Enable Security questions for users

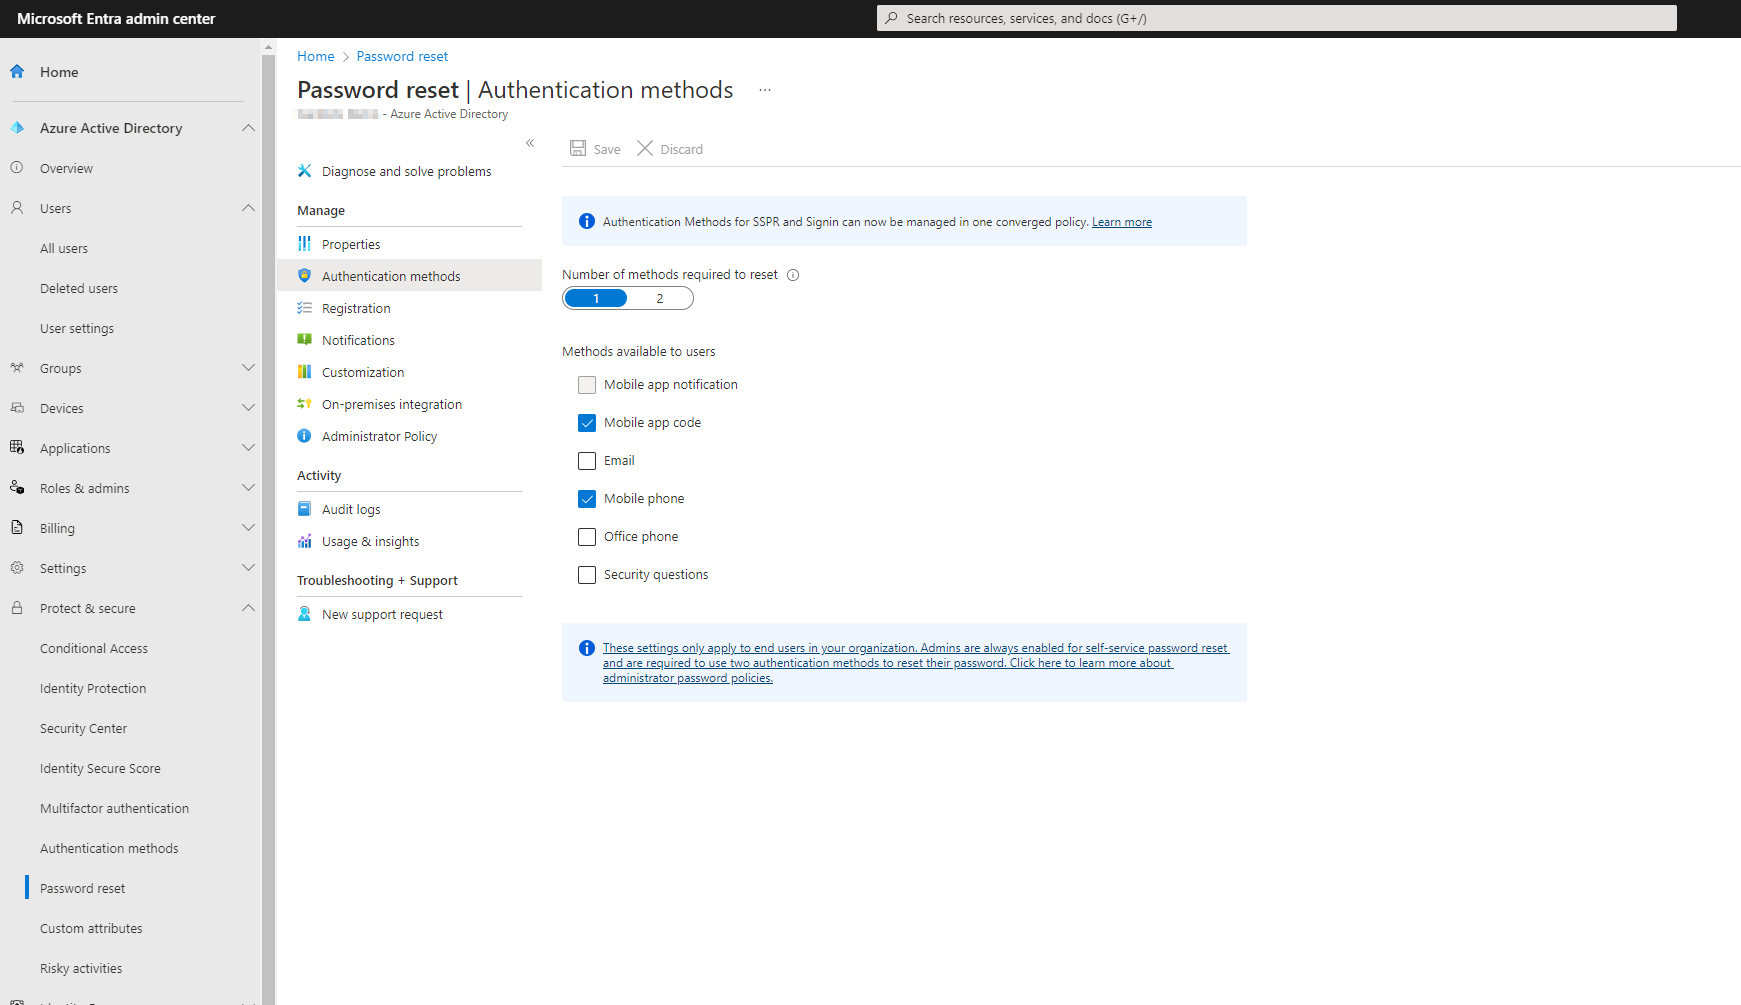(x=586, y=574)
